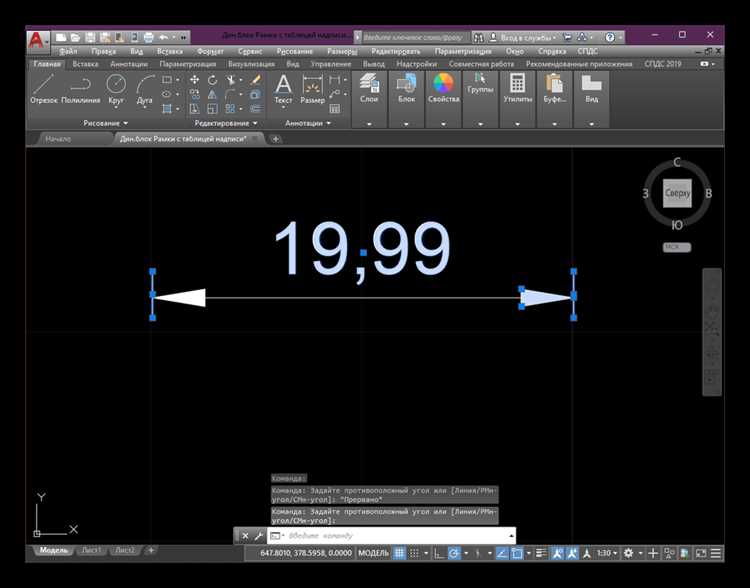The height and width of the screenshot is (588, 750).
Task: Click the Модель layout tab
Action: (x=53, y=551)
